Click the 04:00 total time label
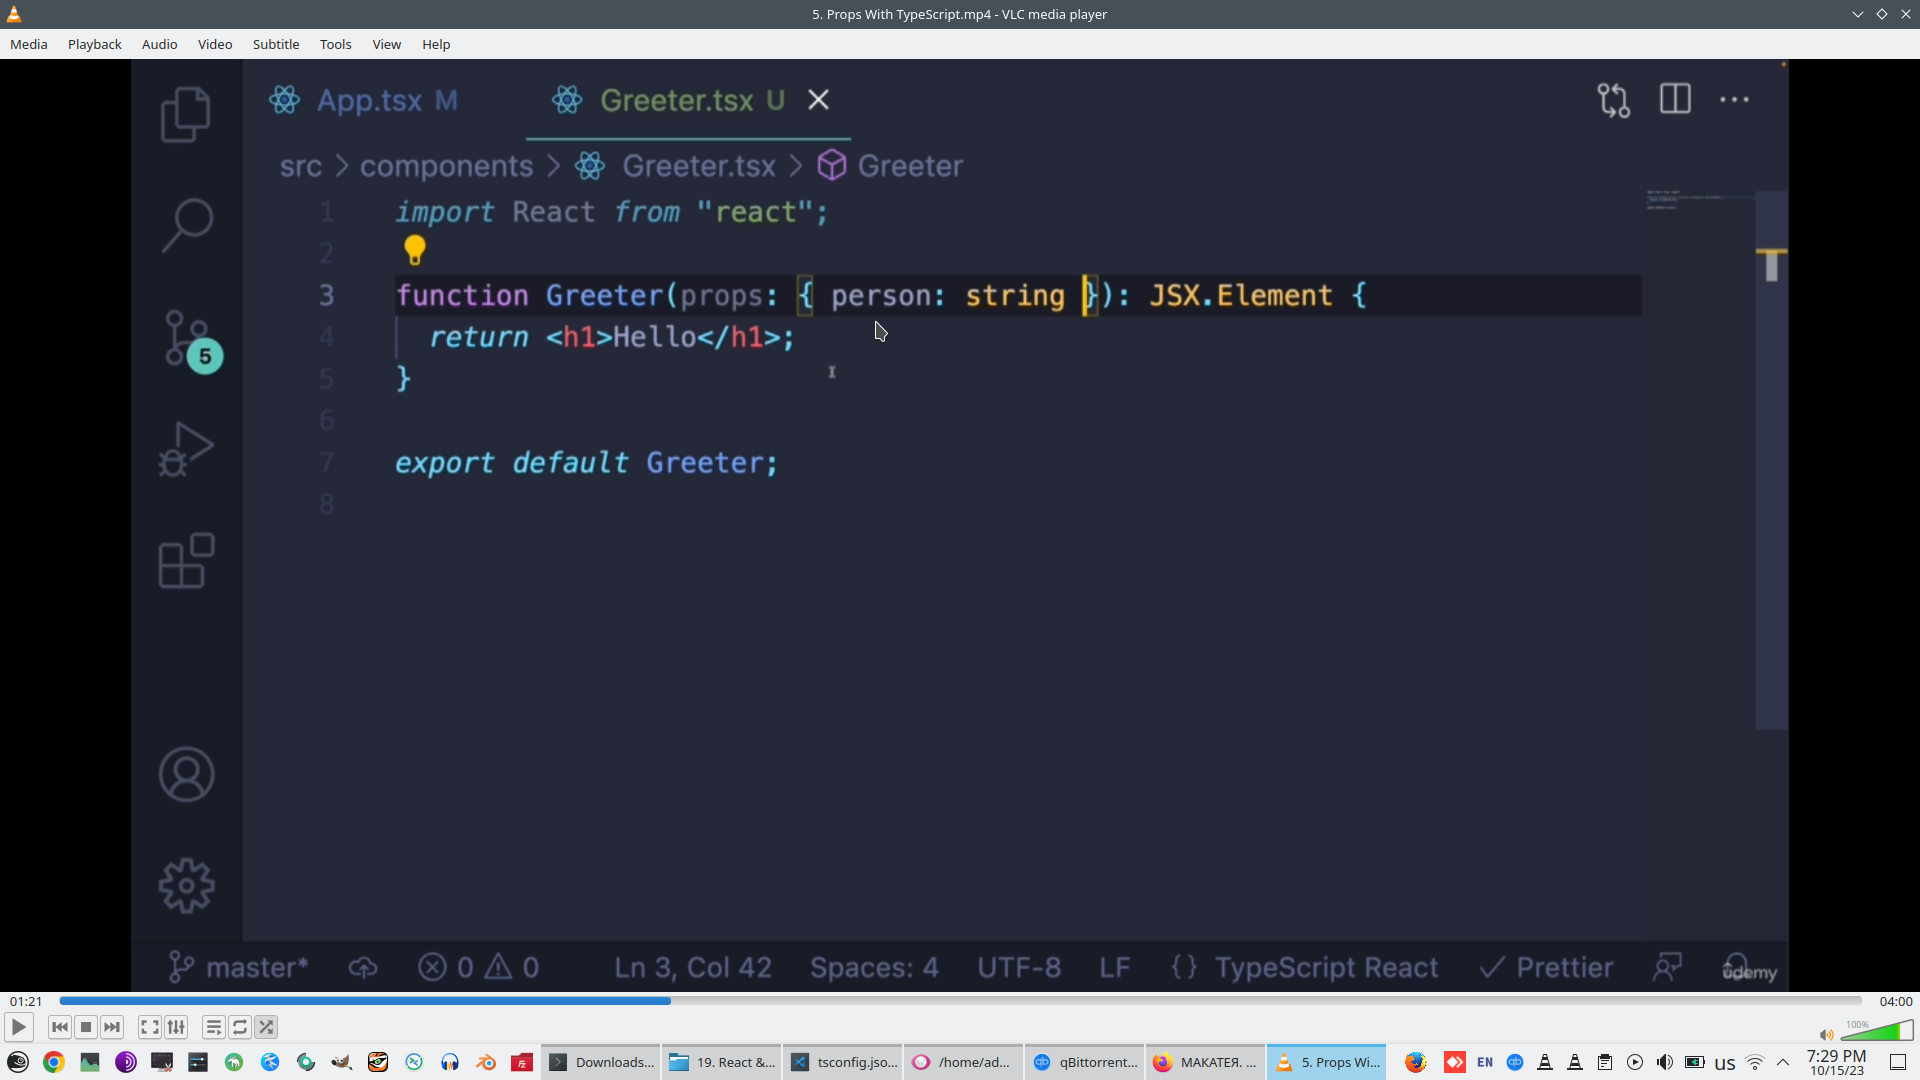 (x=1895, y=1001)
